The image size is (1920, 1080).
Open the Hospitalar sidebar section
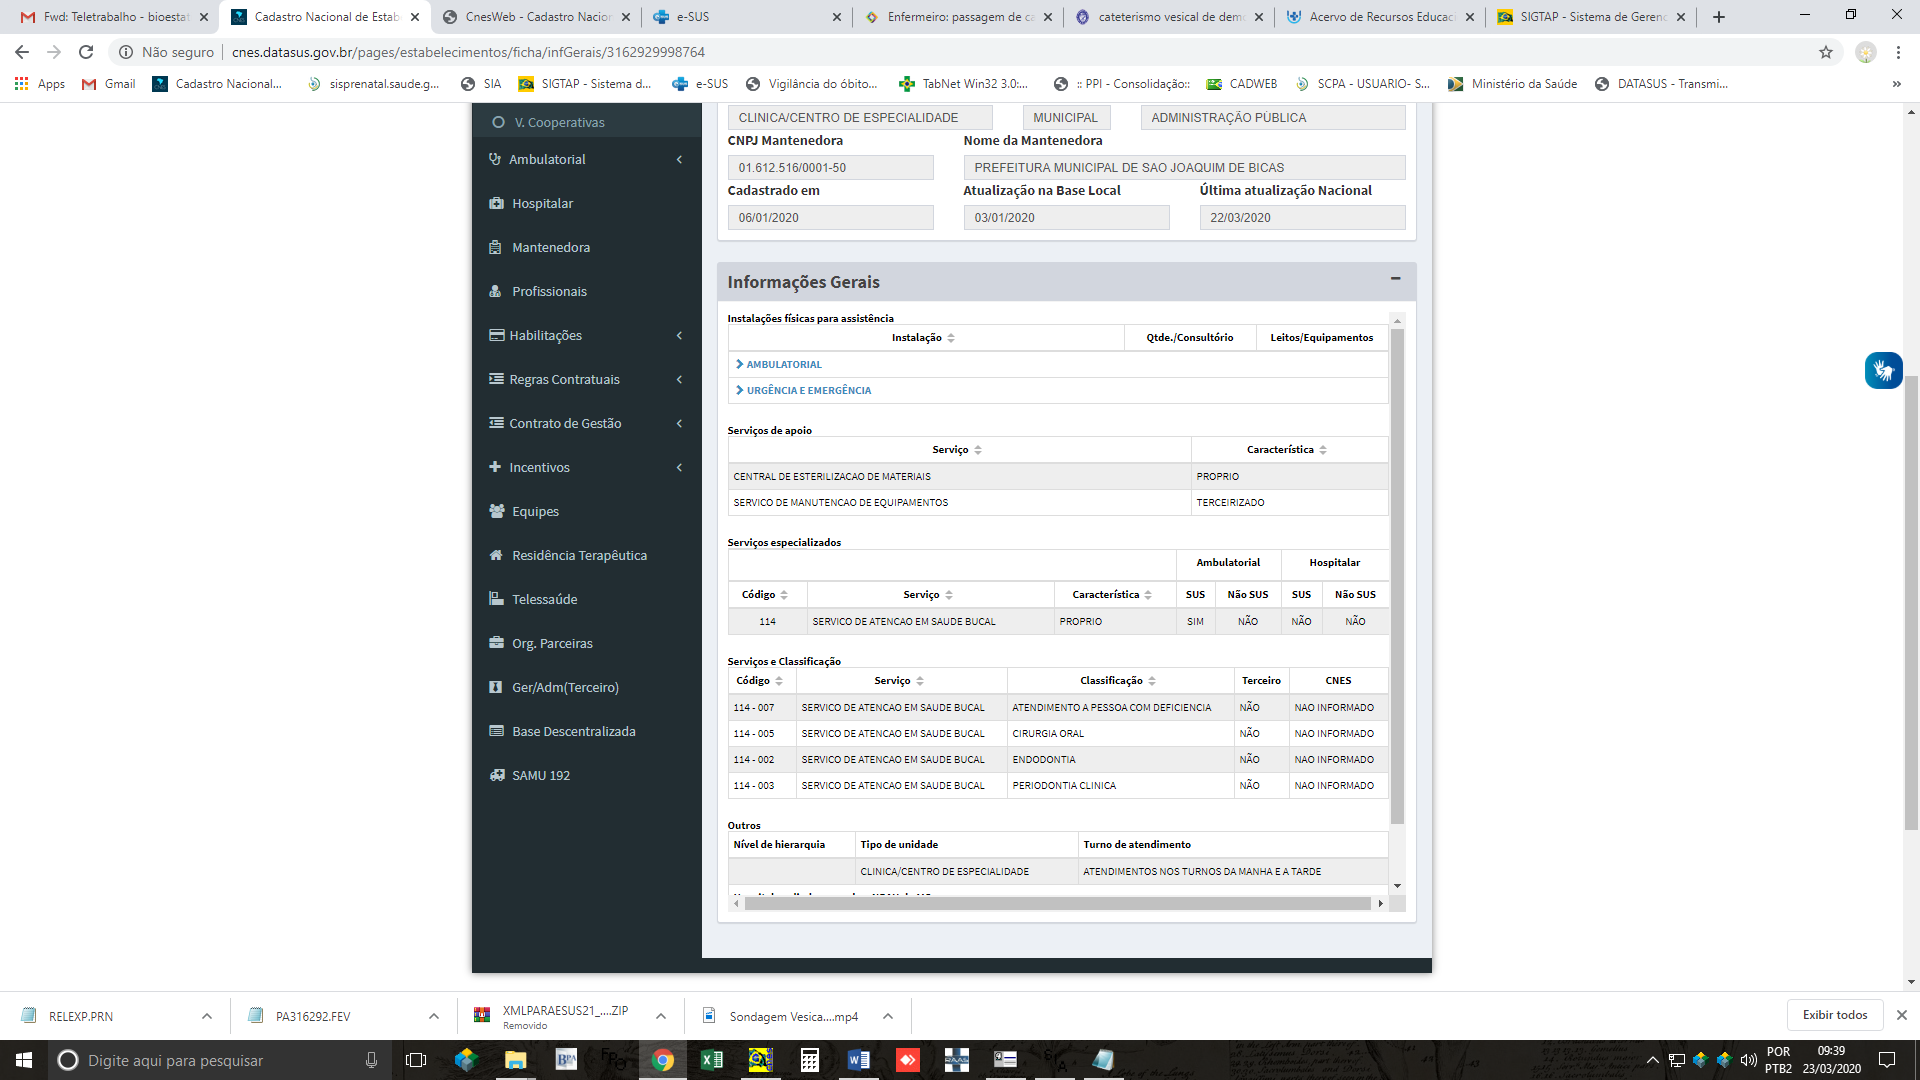(x=542, y=203)
